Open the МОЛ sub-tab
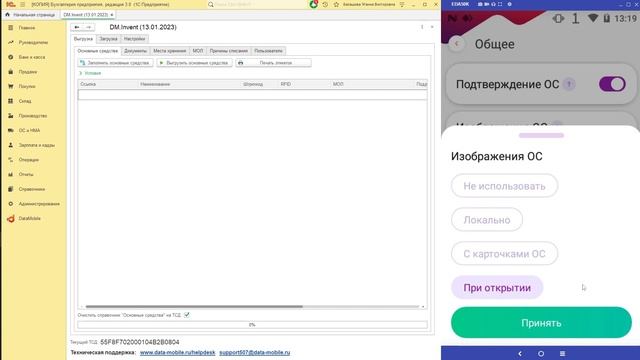Viewport: 640px width, 360px height. coord(198,51)
